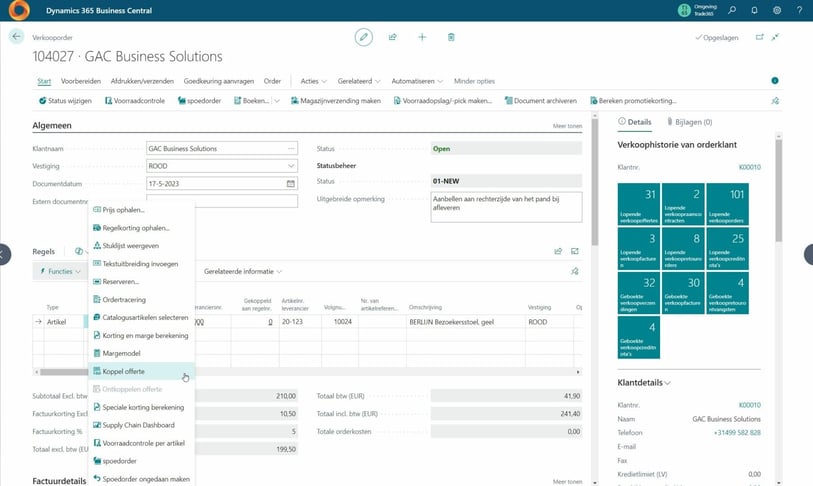The width and height of the screenshot is (813, 486).
Task: Expand the Functies dropdown
Action: pos(61,271)
